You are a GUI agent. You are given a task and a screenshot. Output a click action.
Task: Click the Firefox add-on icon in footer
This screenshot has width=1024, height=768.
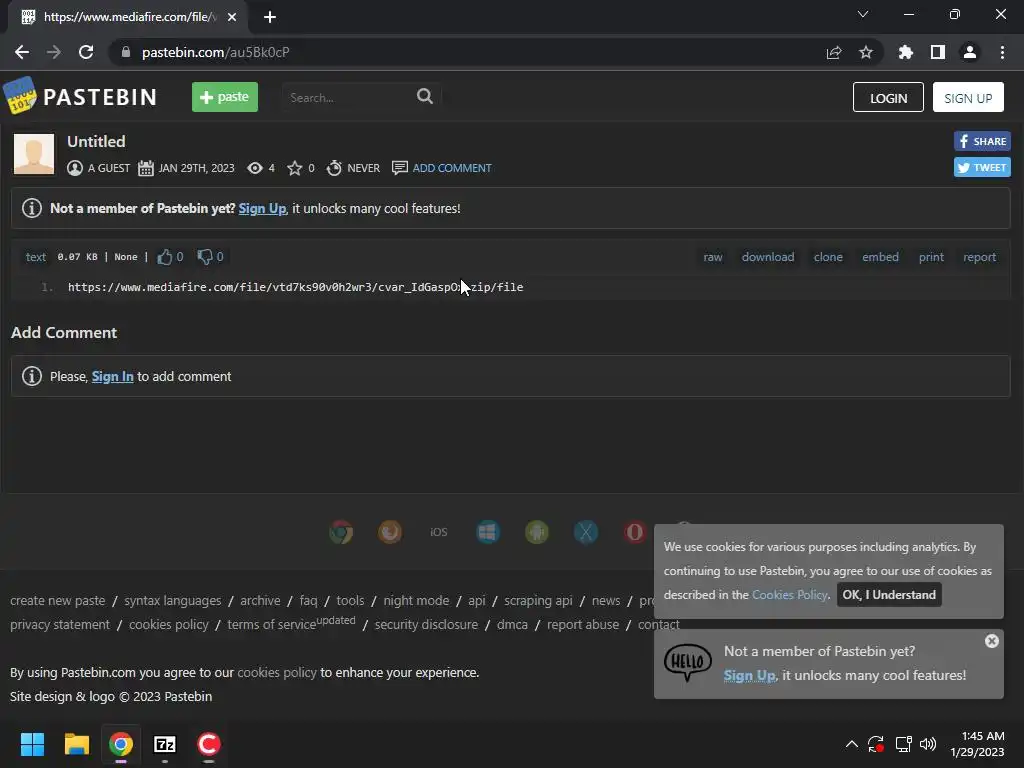(390, 532)
